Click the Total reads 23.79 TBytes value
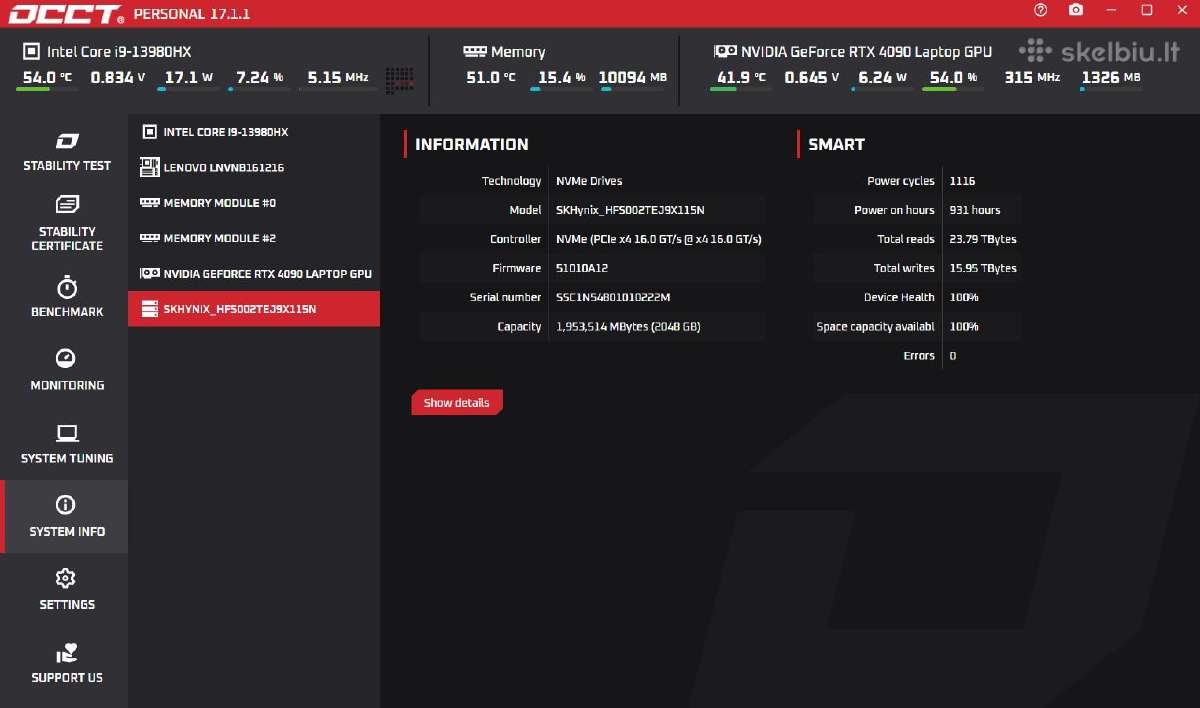Screen dimensions: 1200x708 (983, 239)
